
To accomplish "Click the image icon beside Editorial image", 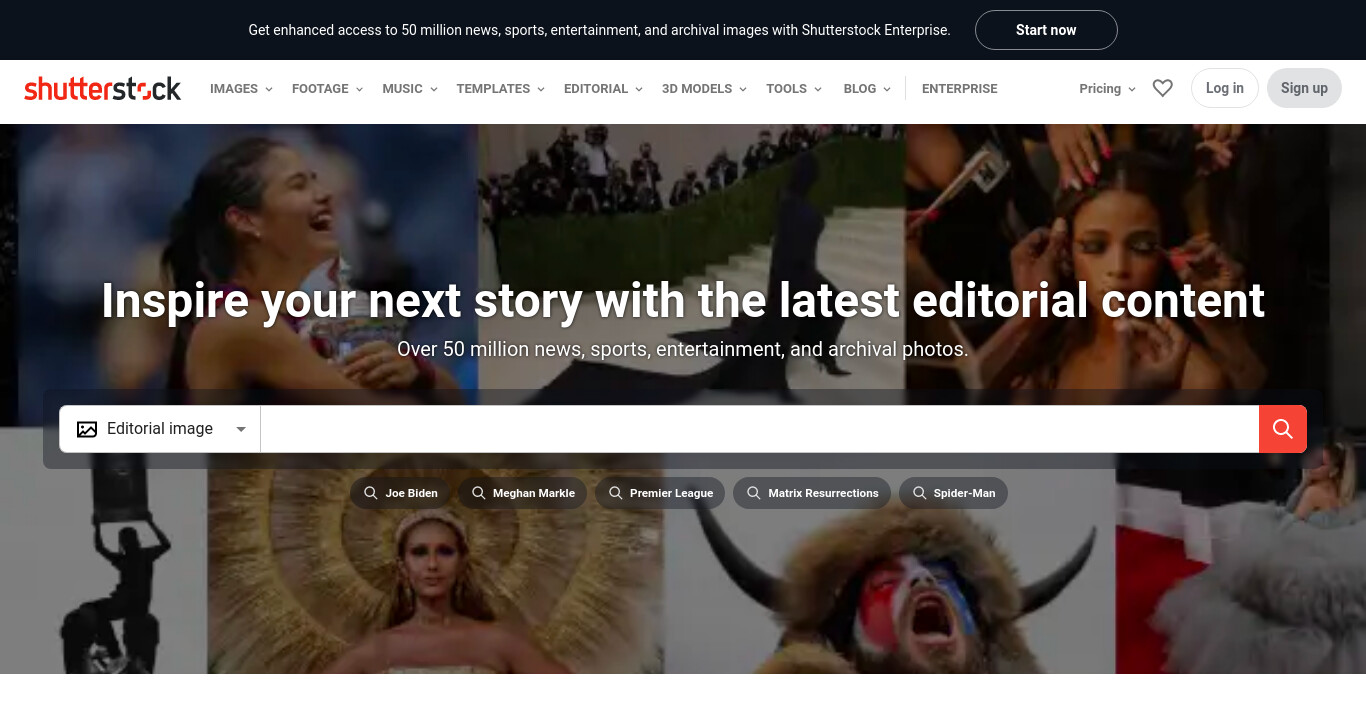I will pos(87,429).
